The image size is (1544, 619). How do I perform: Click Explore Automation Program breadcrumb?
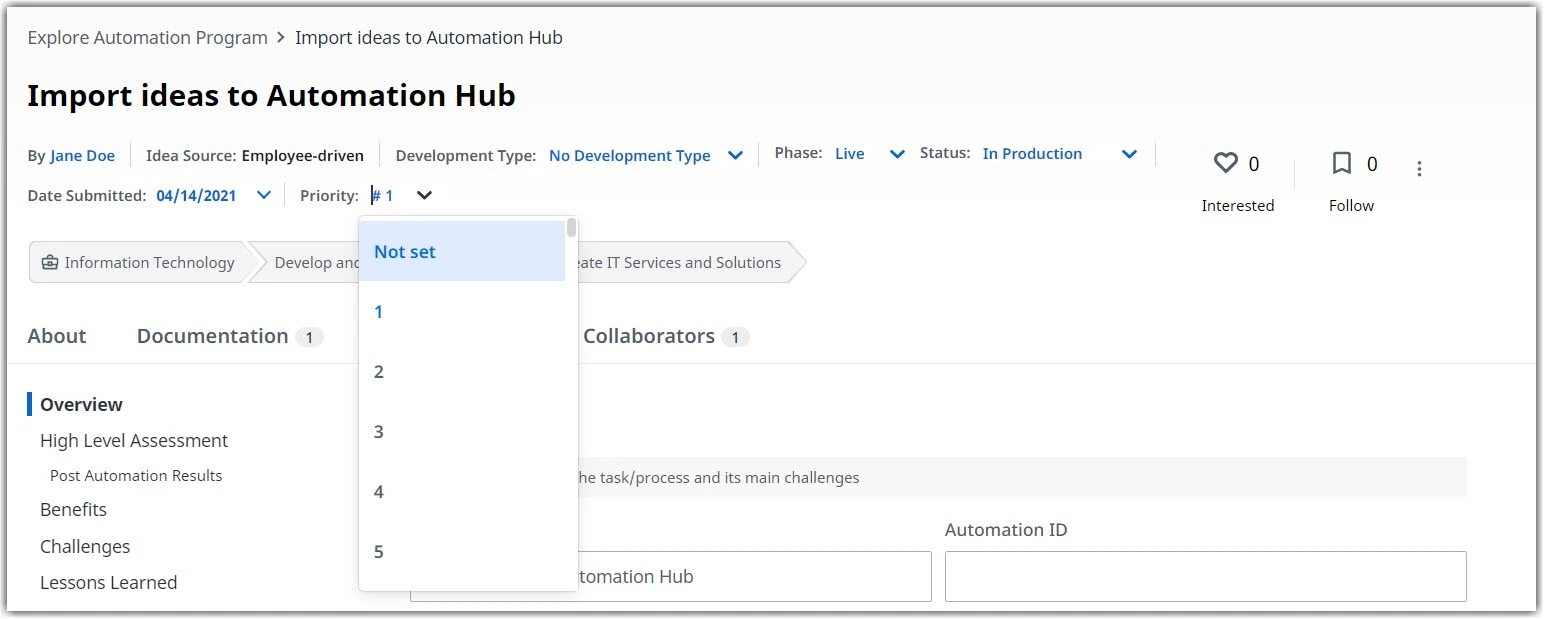147,38
